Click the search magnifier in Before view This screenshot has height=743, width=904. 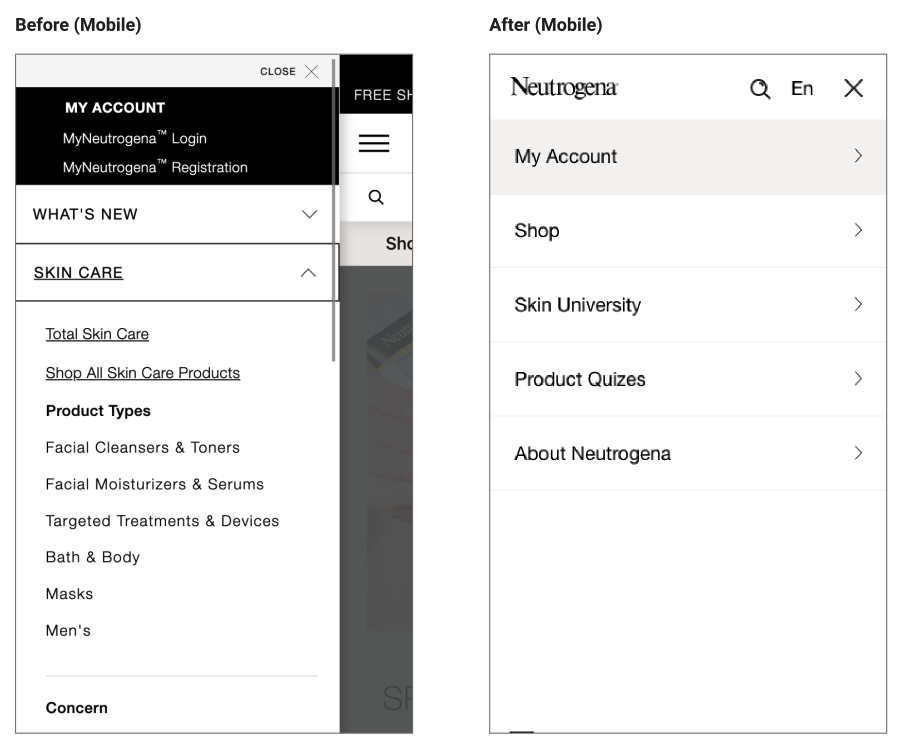376,197
